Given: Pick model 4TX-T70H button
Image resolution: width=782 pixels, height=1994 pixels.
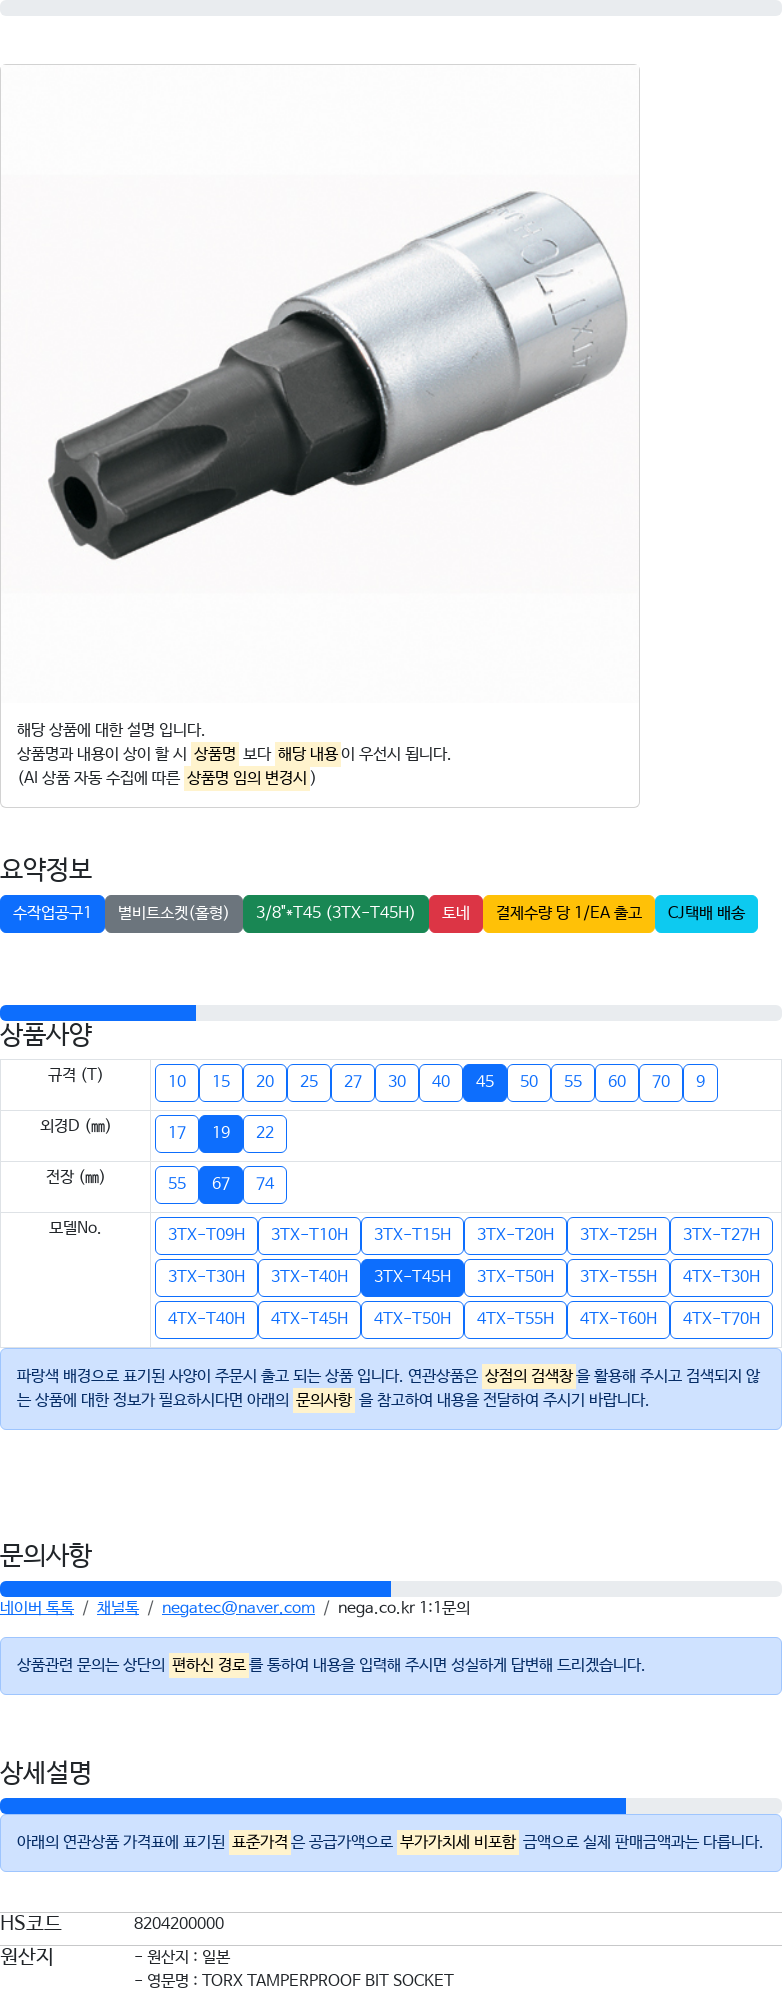Looking at the screenshot, I should tap(721, 1318).
